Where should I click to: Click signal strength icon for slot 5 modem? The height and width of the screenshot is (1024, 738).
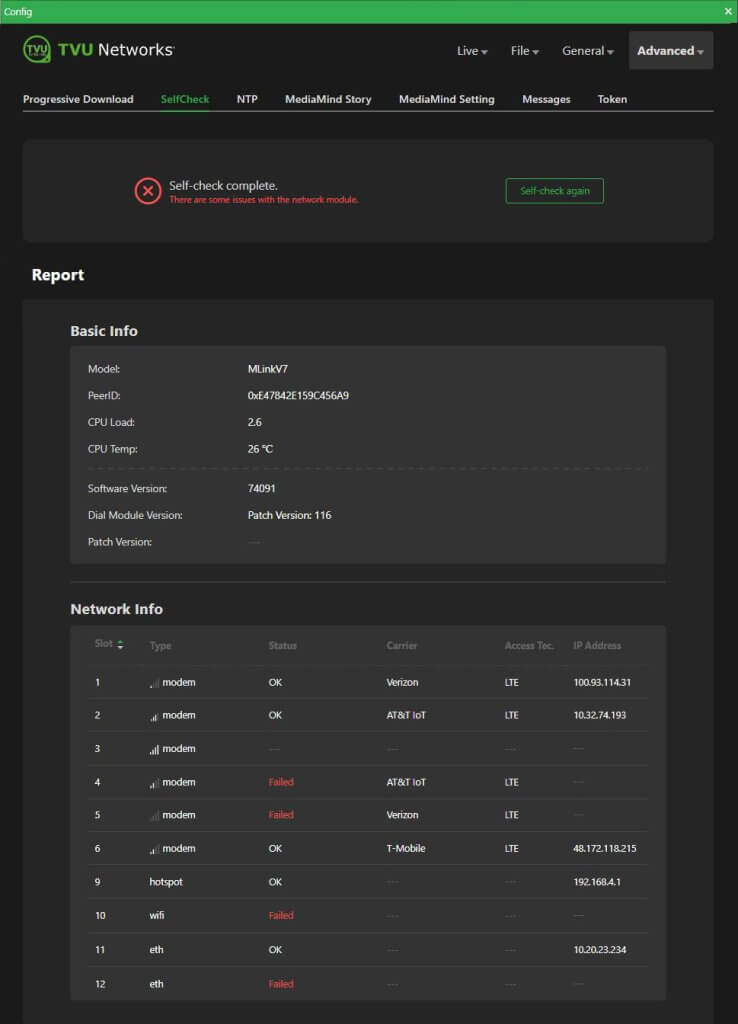pos(154,815)
